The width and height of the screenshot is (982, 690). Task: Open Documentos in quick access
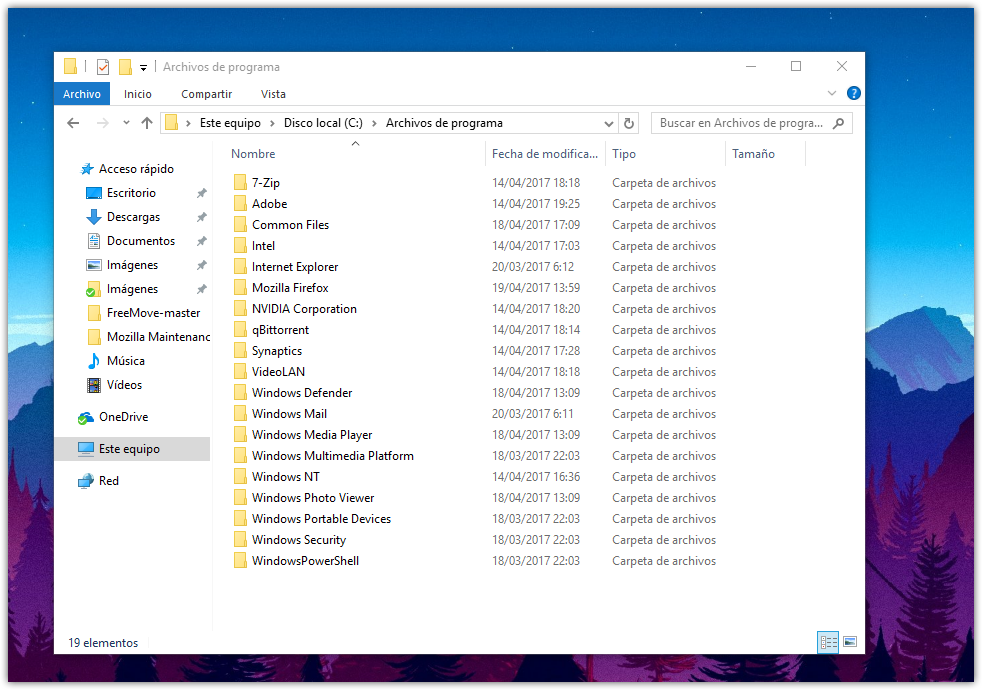click(x=141, y=241)
